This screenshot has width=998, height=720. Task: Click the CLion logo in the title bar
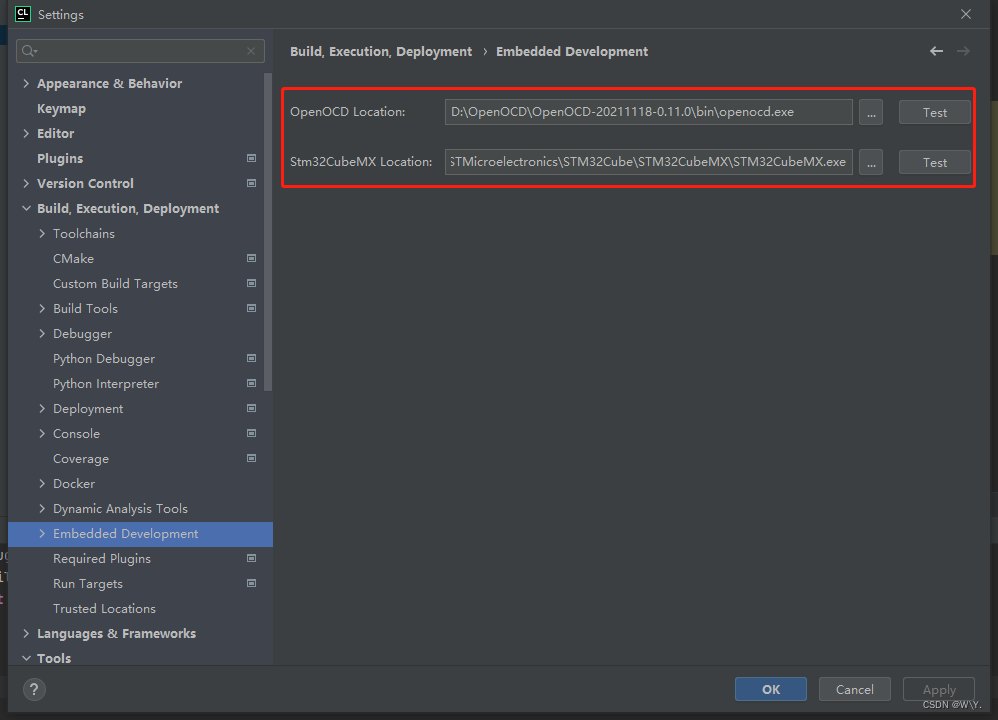[22, 13]
